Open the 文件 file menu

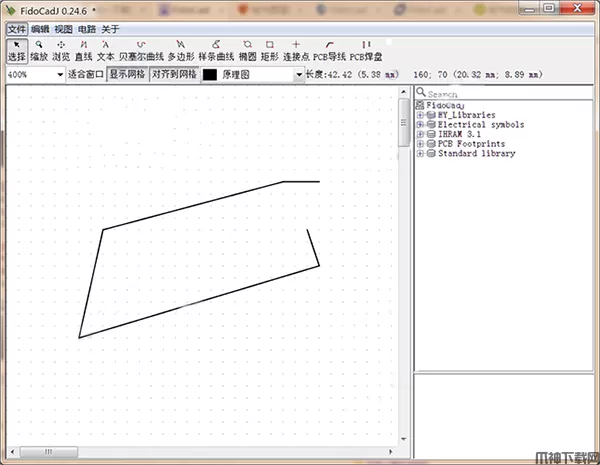pyautogui.click(x=16, y=30)
